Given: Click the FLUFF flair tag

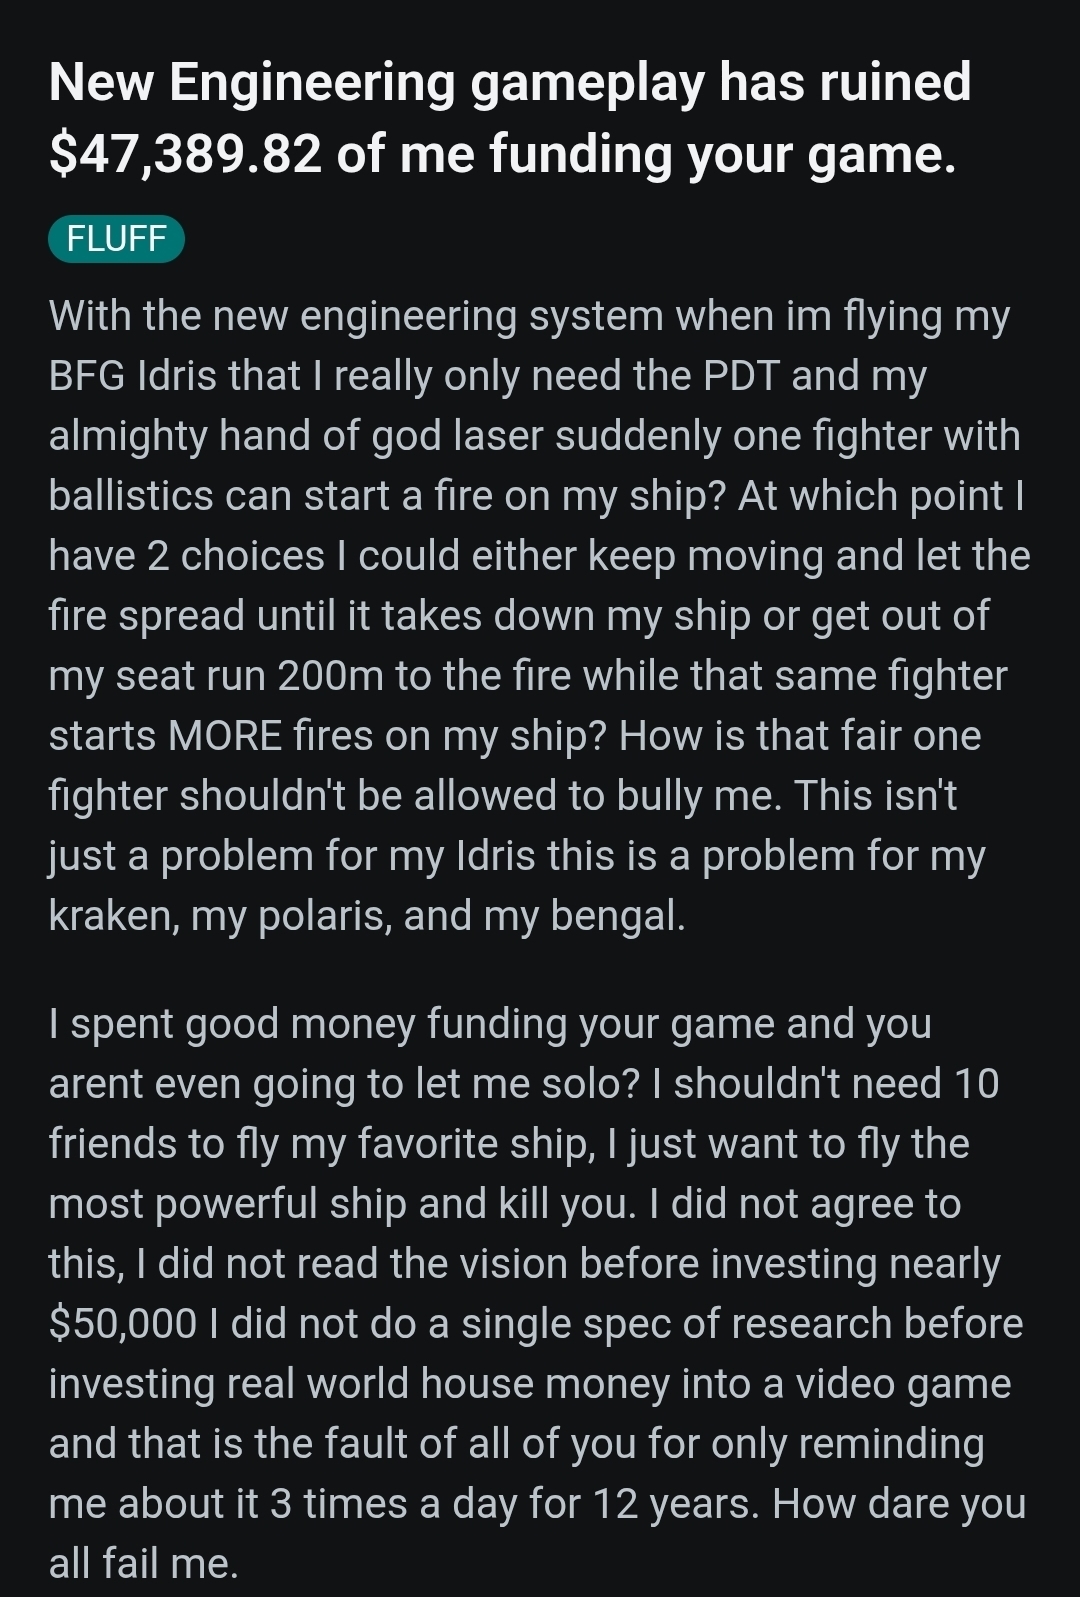Looking at the screenshot, I should (x=116, y=239).
